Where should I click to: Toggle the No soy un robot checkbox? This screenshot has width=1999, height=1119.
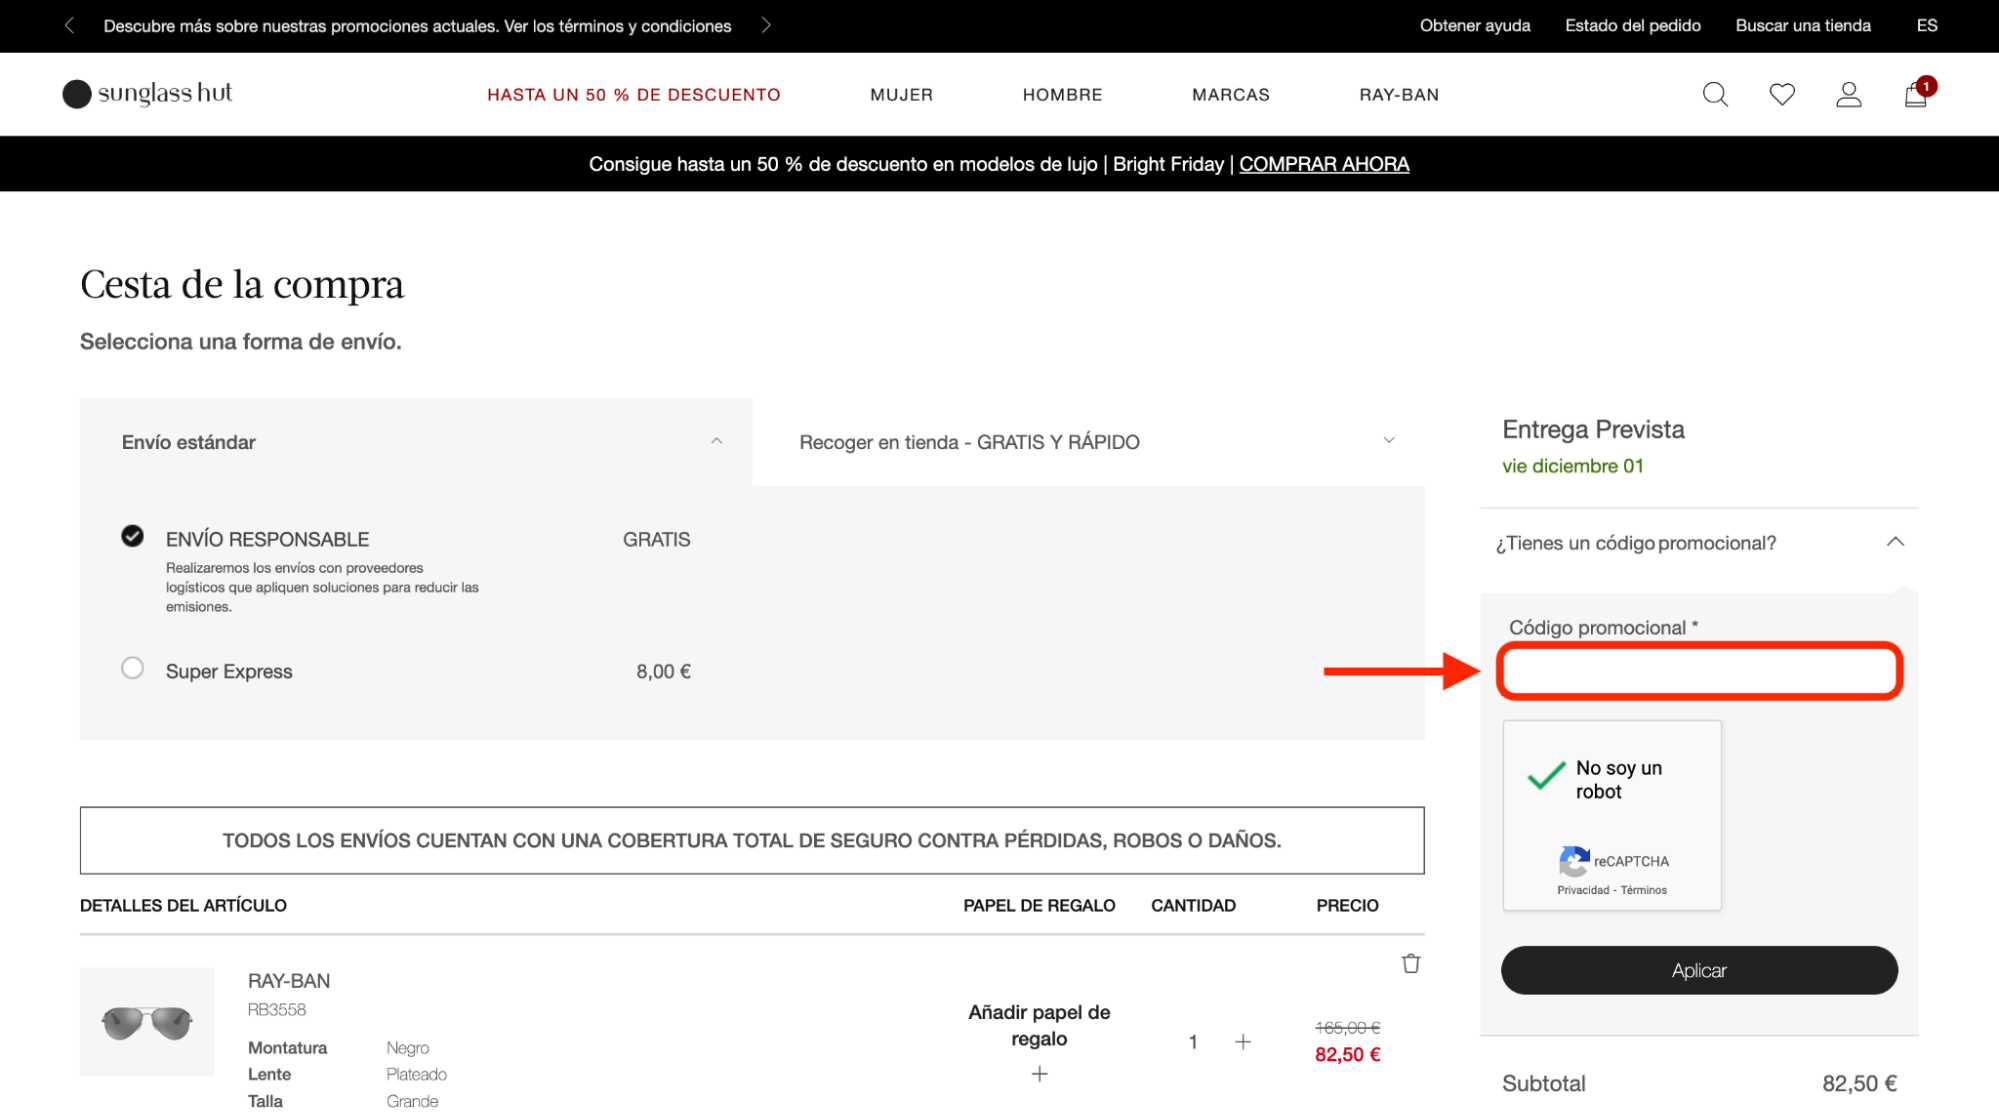1546,775
